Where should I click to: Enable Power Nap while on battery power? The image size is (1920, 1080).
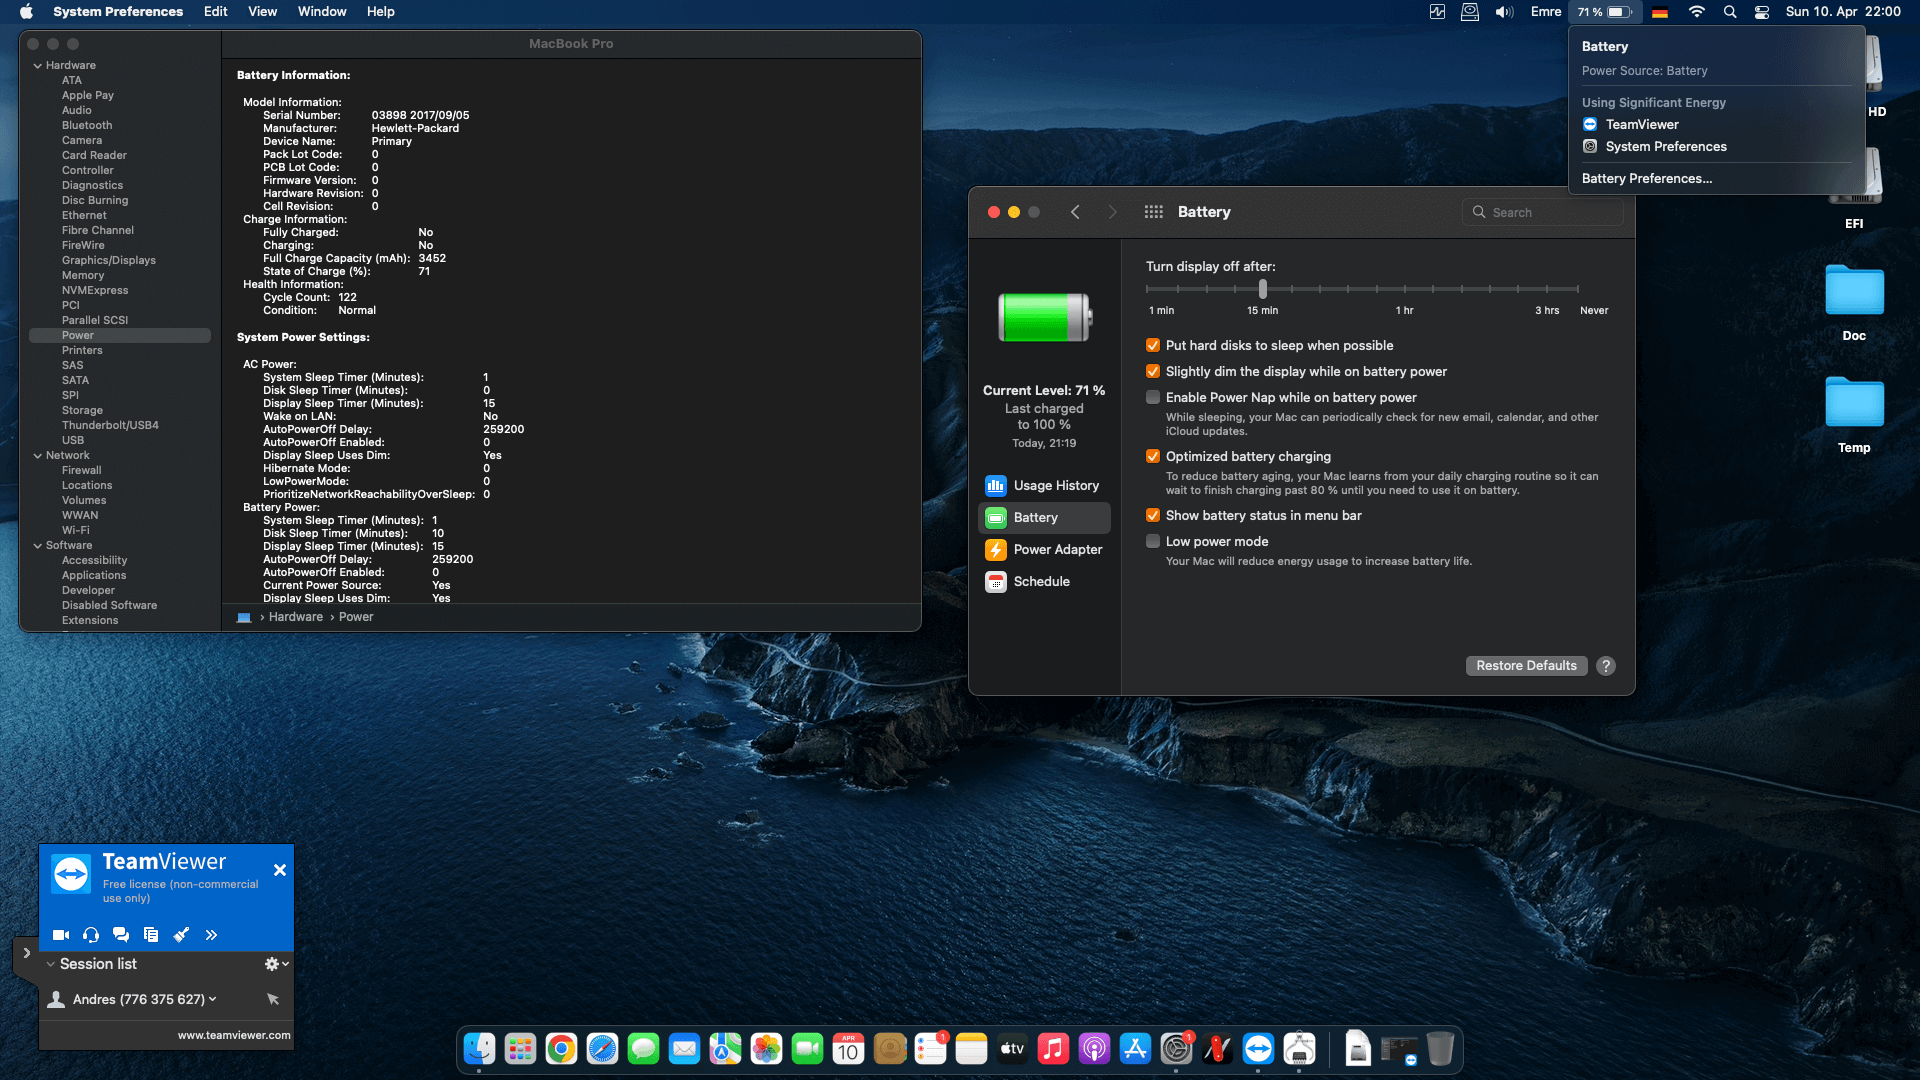(x=1153, y=398)
